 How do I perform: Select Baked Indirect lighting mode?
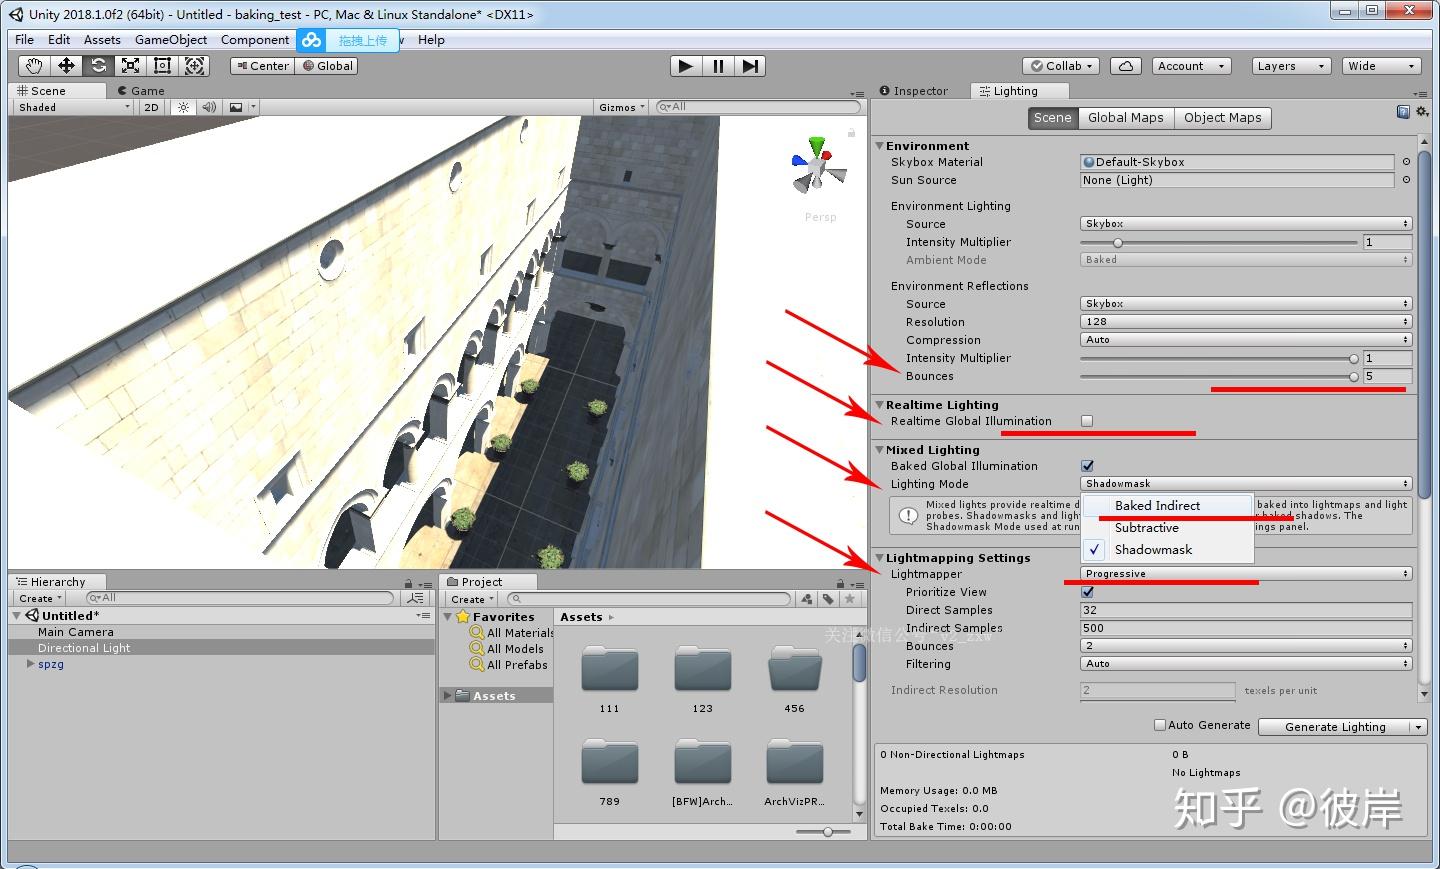[1168, 506]
